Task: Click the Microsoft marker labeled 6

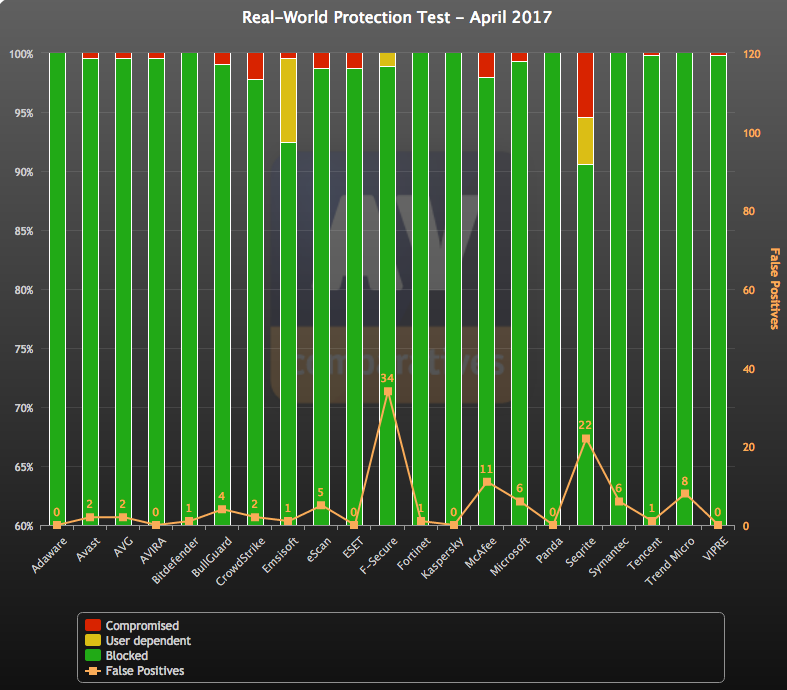Action: point(519,502)
